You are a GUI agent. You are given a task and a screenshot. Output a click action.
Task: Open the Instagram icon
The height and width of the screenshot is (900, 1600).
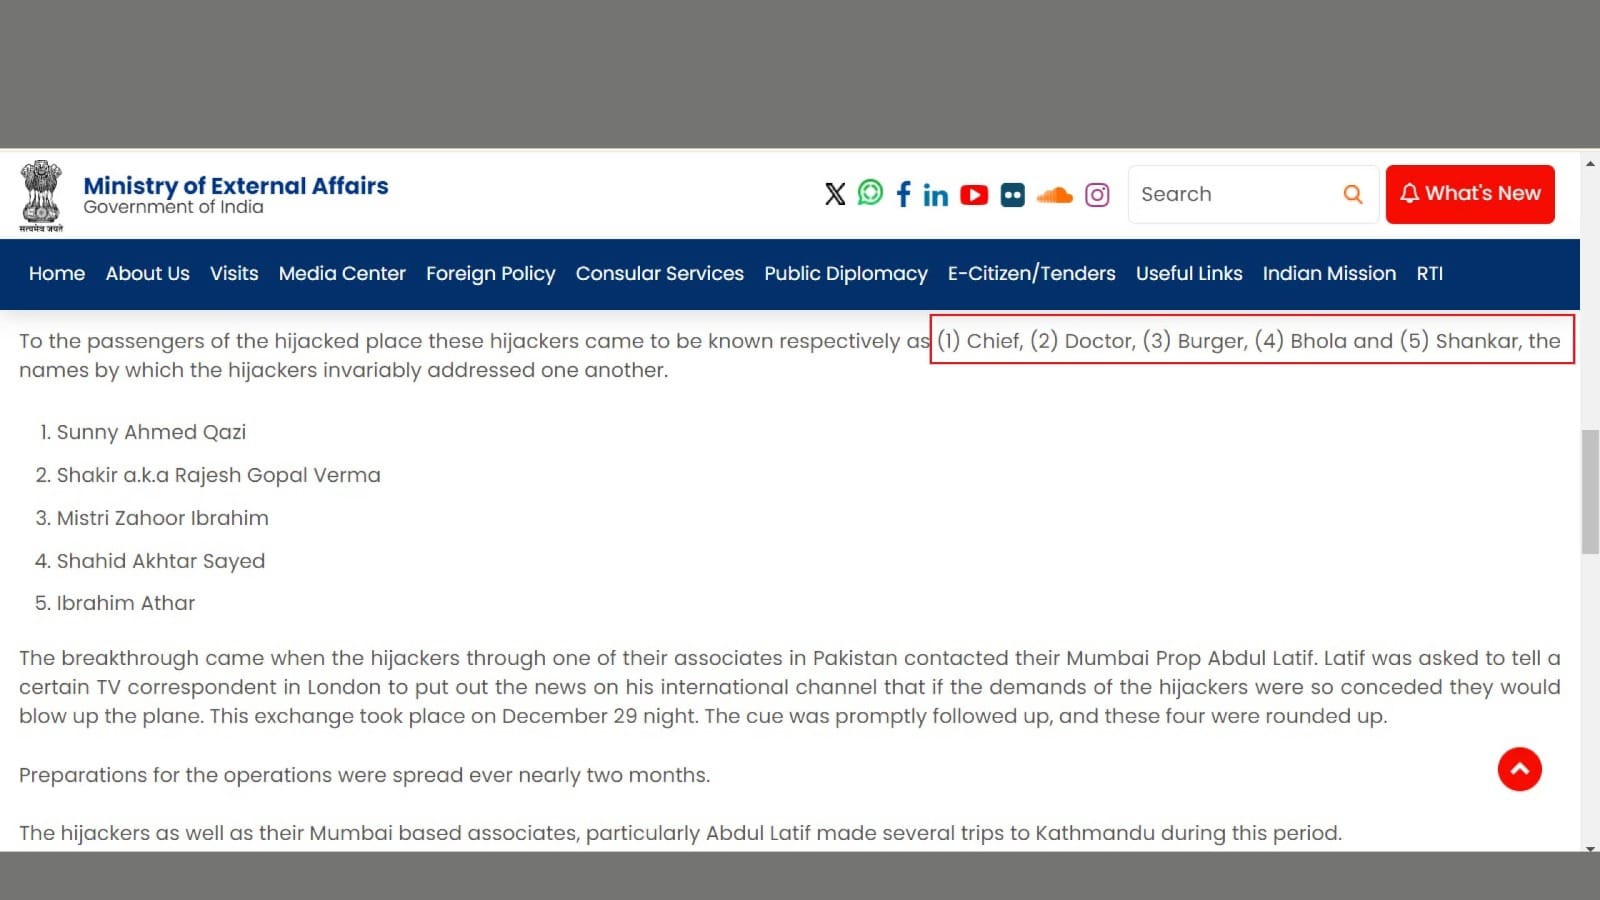pyautogui.click(x=1097, y=195)
